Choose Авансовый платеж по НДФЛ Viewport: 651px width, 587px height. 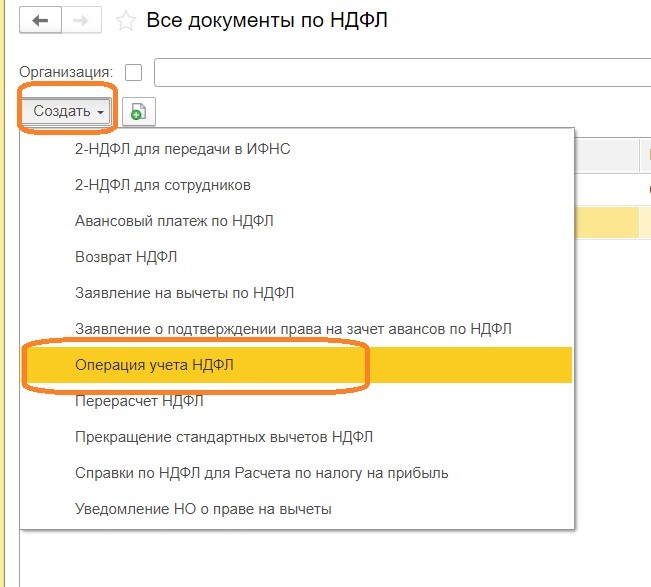pos(297,221)
